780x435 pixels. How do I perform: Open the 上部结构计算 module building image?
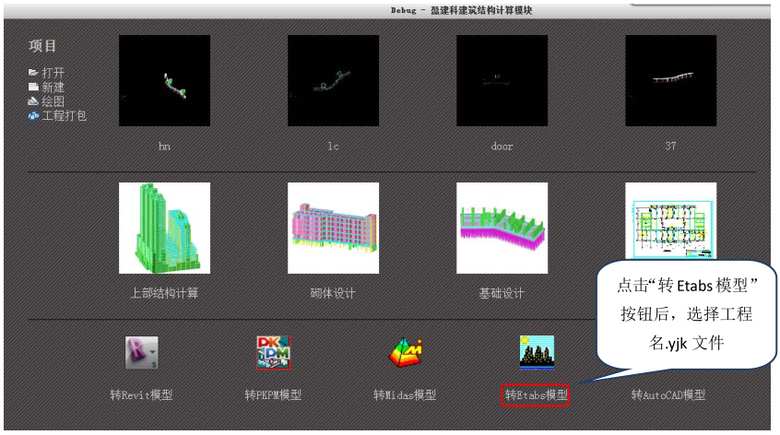pyautogui.click(x=164, y=228)
